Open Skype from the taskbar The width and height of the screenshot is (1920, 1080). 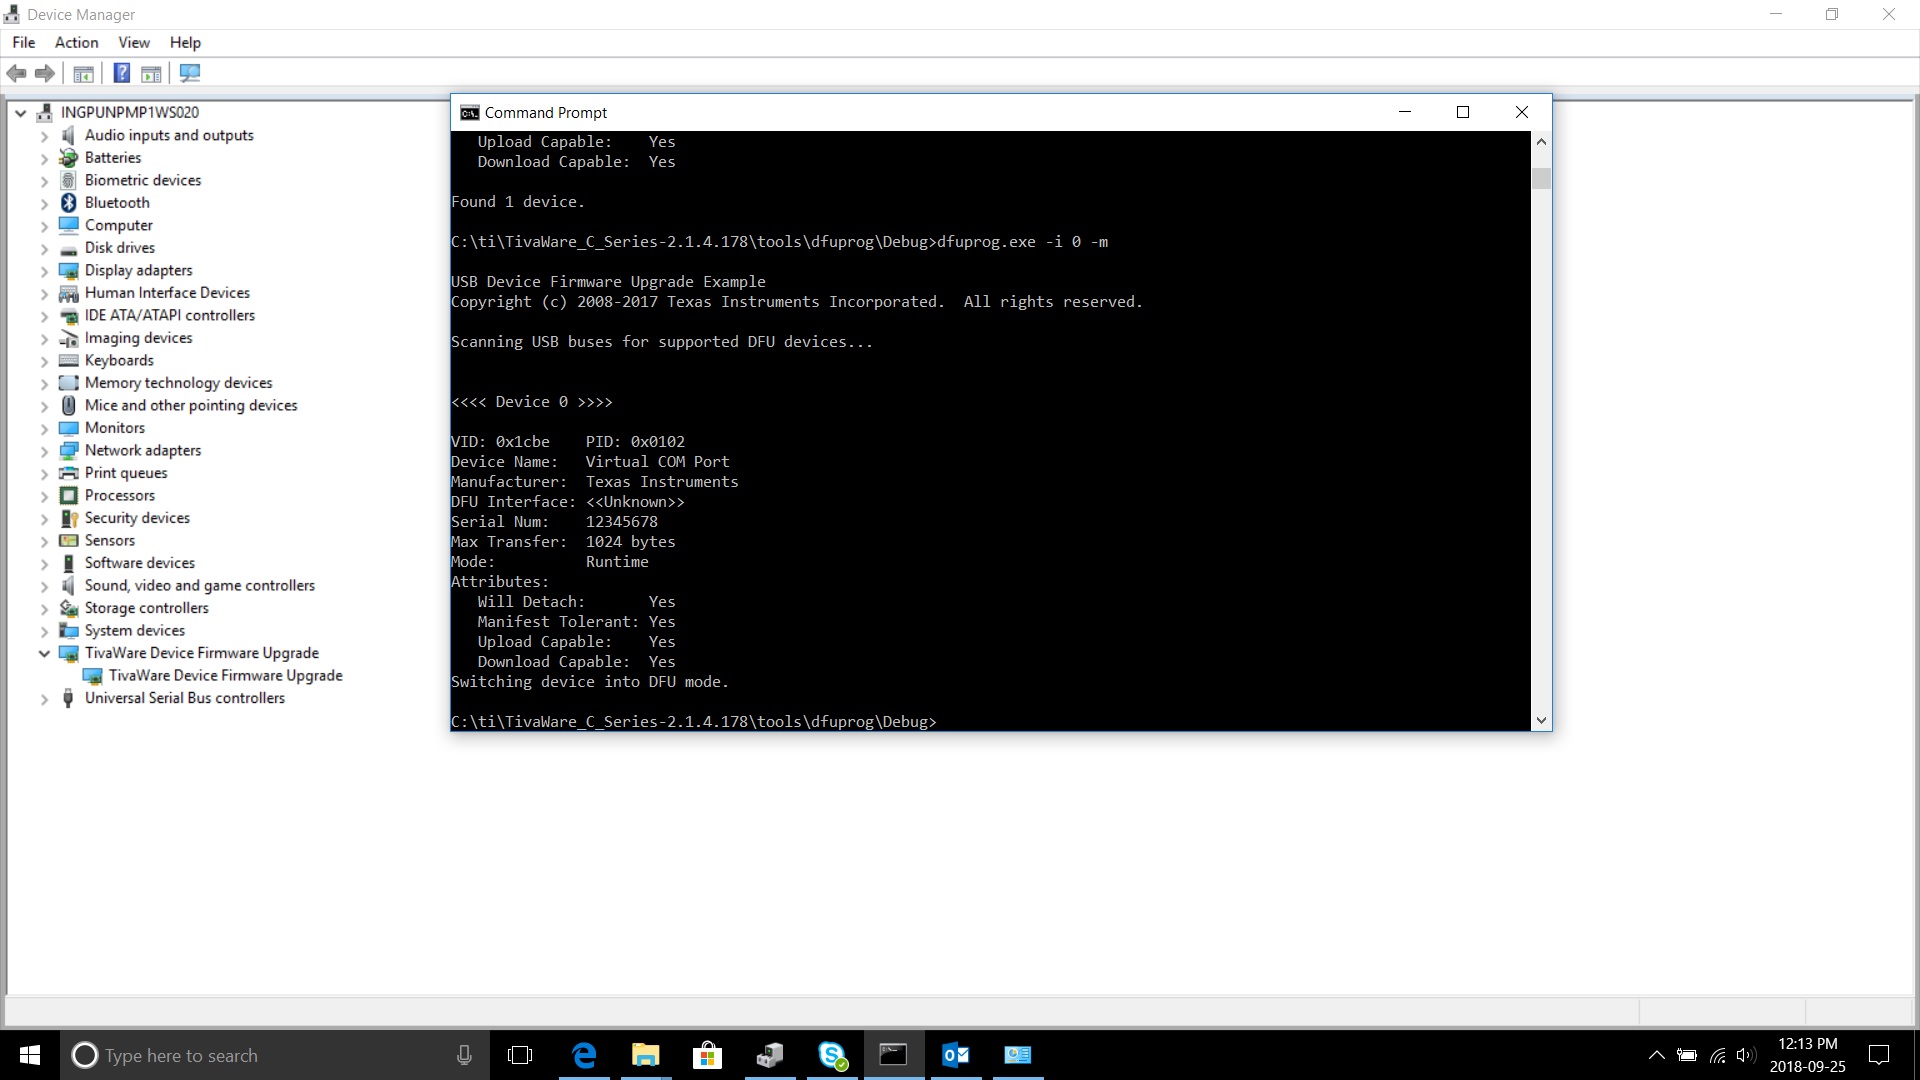coord(832,1055)
